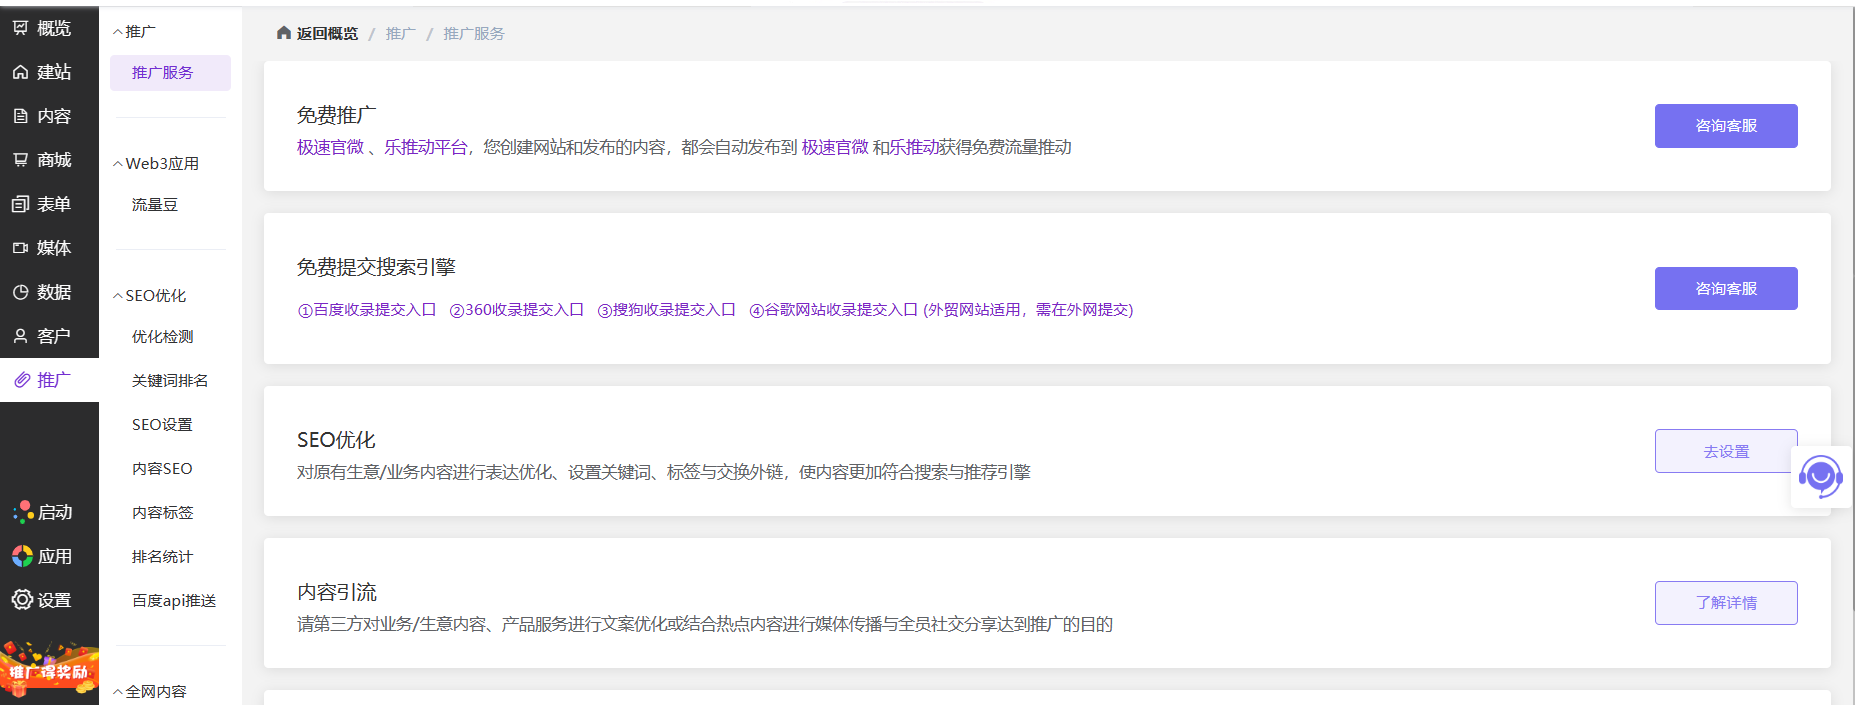Viewport: 1855px width, 705px height.
Task: Select the 商城 shop cart icon
Action: [20, 160]
